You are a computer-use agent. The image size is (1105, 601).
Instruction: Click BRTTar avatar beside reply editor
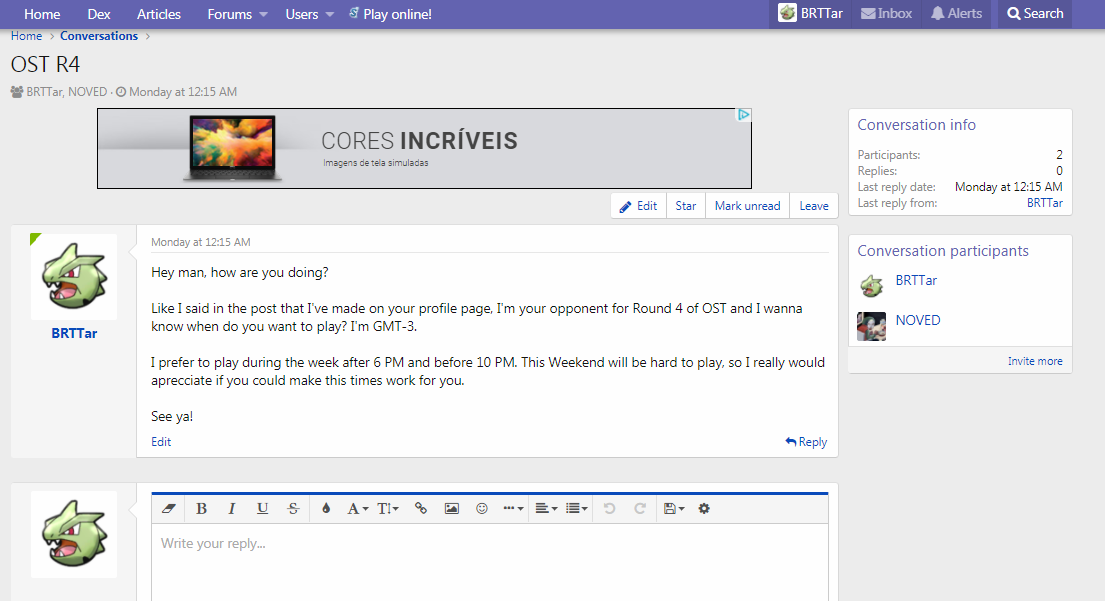(x=74, y=534)
